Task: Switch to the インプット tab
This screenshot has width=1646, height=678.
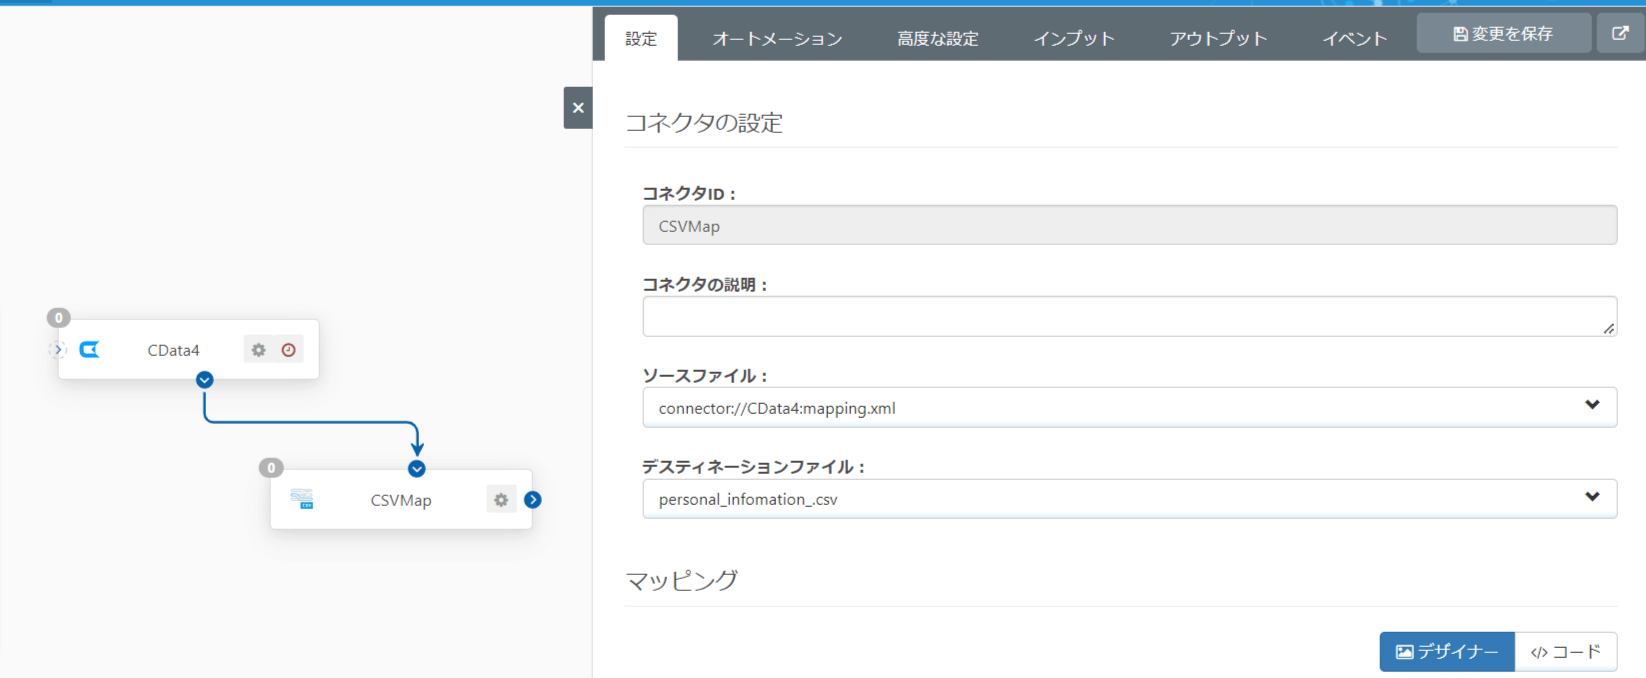Action: tap(1074, 39)
